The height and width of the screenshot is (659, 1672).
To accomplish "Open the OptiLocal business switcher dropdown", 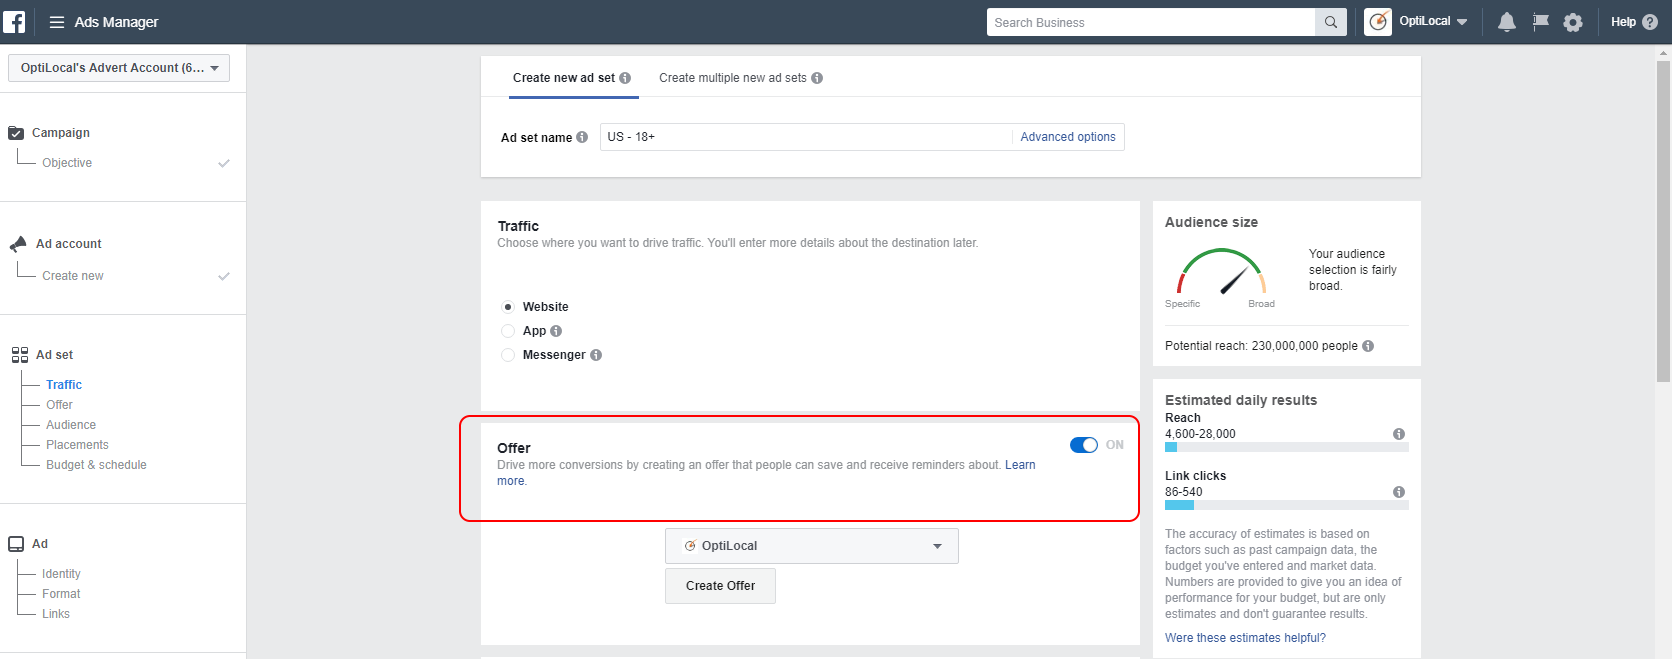I will point(1434,22).
